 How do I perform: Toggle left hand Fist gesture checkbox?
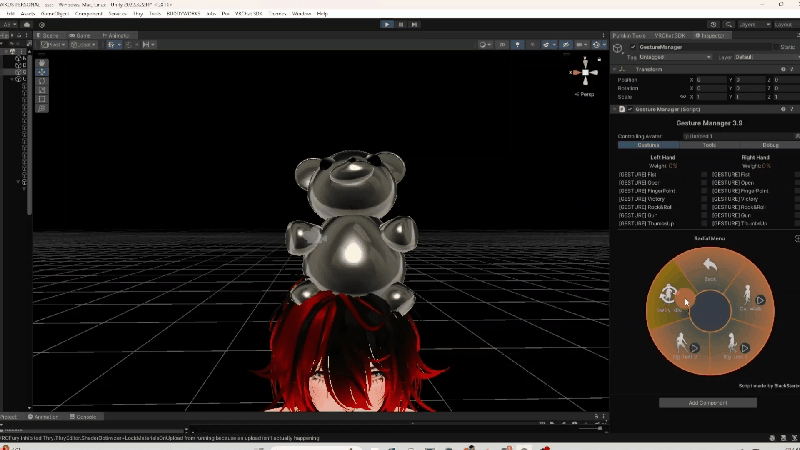coord(704,174)
